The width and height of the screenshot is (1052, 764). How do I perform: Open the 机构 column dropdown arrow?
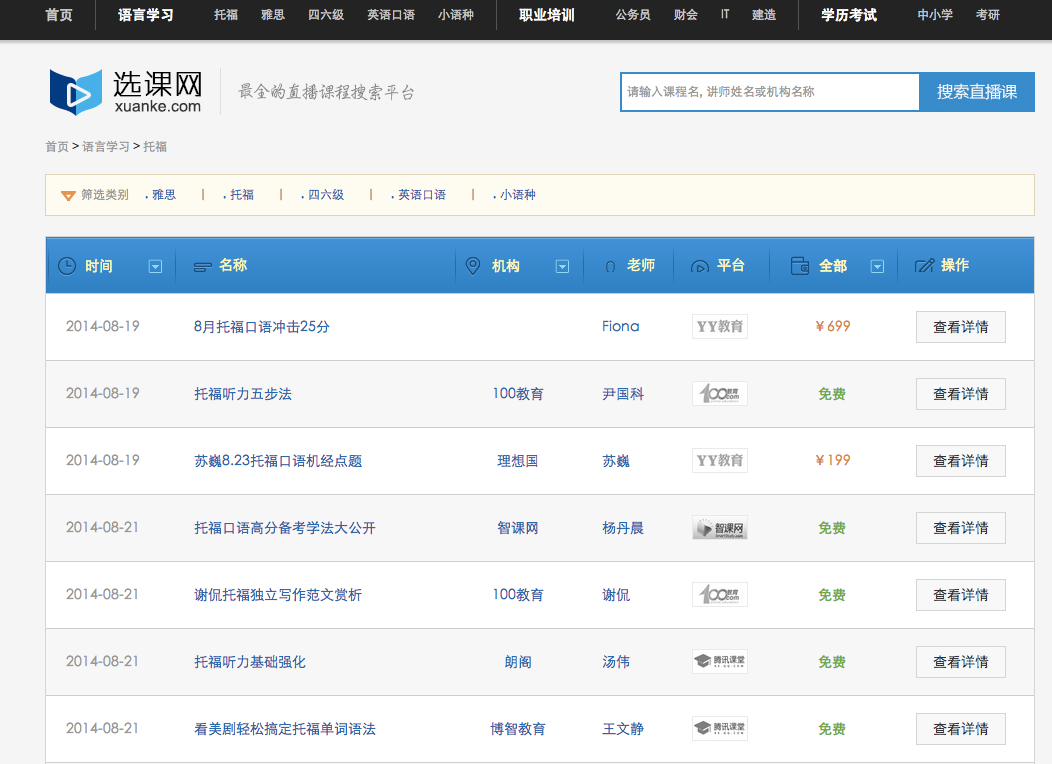562,266
